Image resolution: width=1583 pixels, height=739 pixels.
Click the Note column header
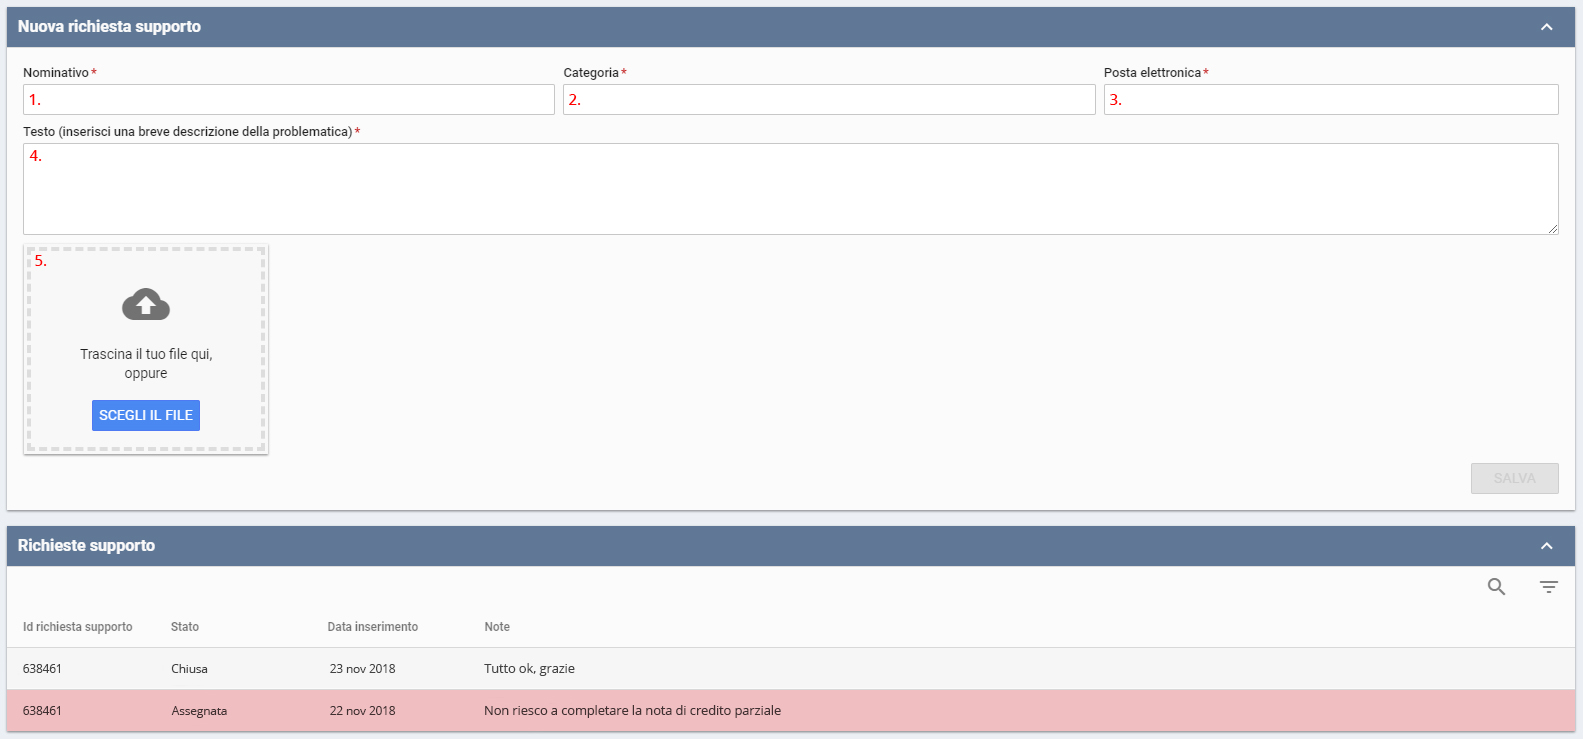(497, 627)
